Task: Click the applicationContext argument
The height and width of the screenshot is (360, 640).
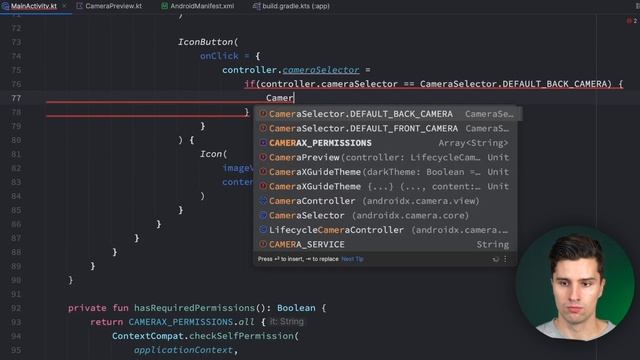Action: pos(183,350)
